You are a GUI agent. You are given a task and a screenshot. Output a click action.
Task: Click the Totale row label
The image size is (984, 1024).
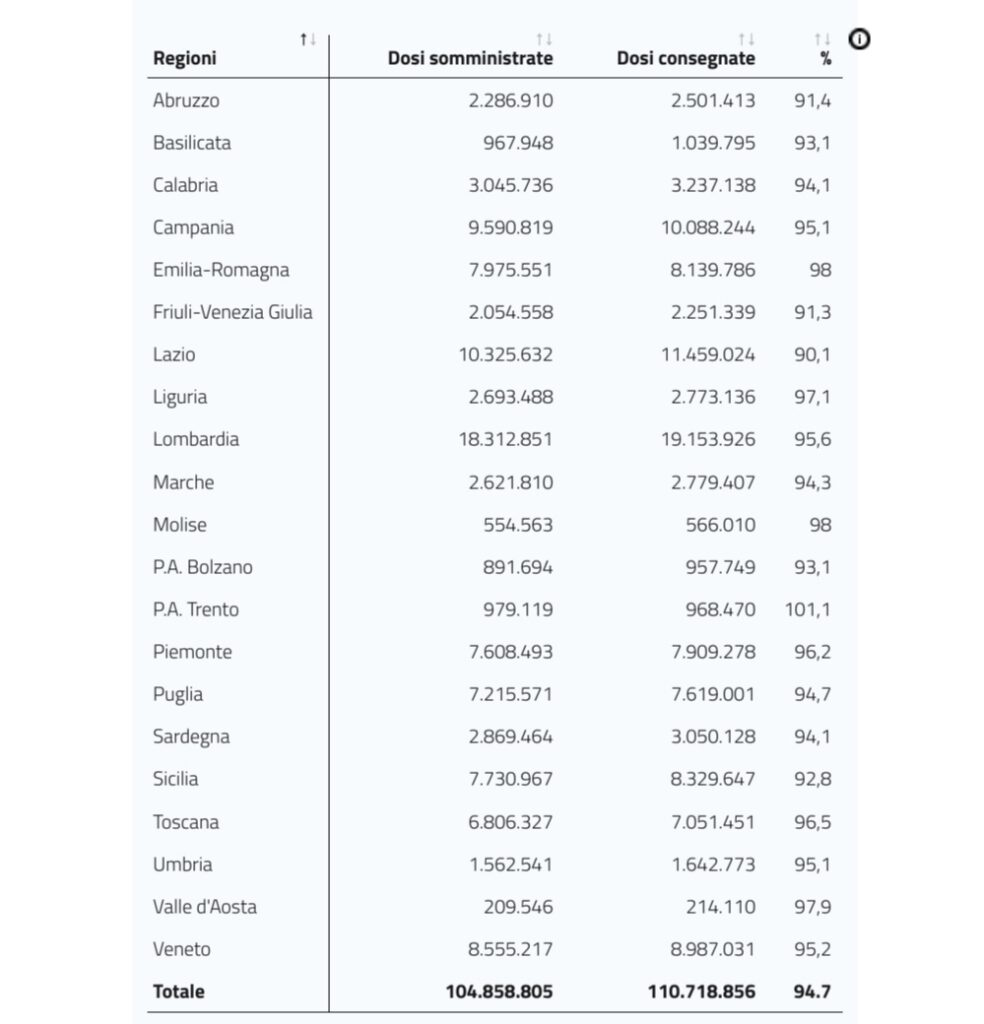click(x=178, y=991)
